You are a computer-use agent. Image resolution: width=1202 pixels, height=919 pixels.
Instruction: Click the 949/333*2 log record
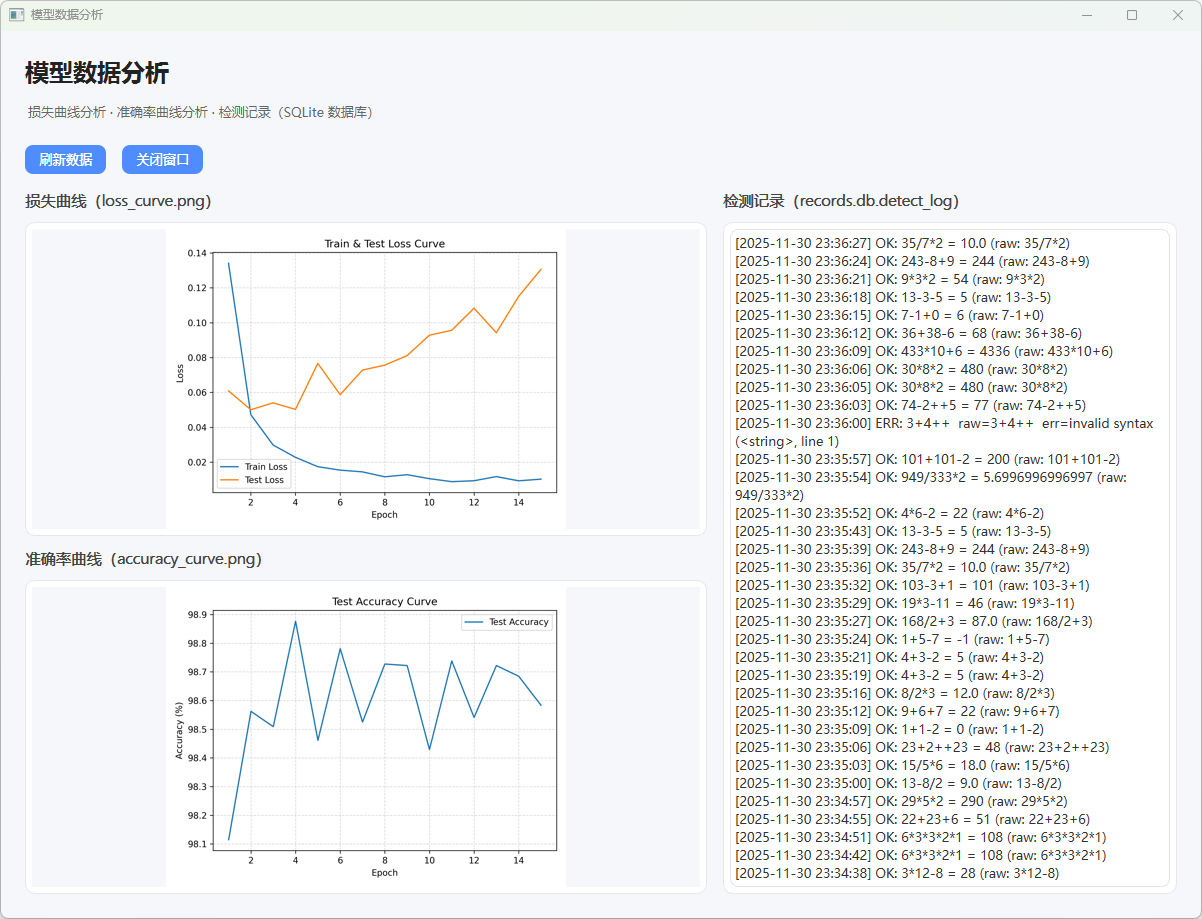click(x=930, y=486)
